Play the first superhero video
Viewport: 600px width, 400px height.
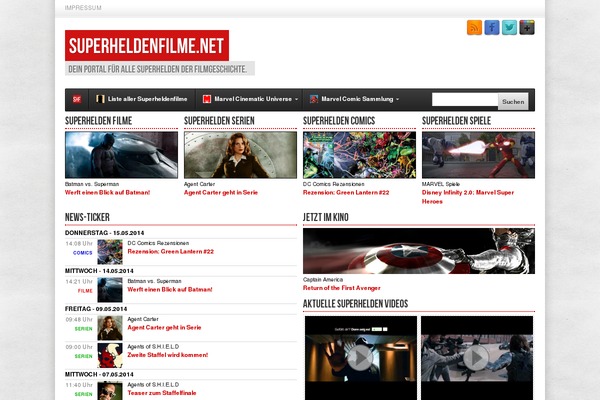click(x=361, y=358)
